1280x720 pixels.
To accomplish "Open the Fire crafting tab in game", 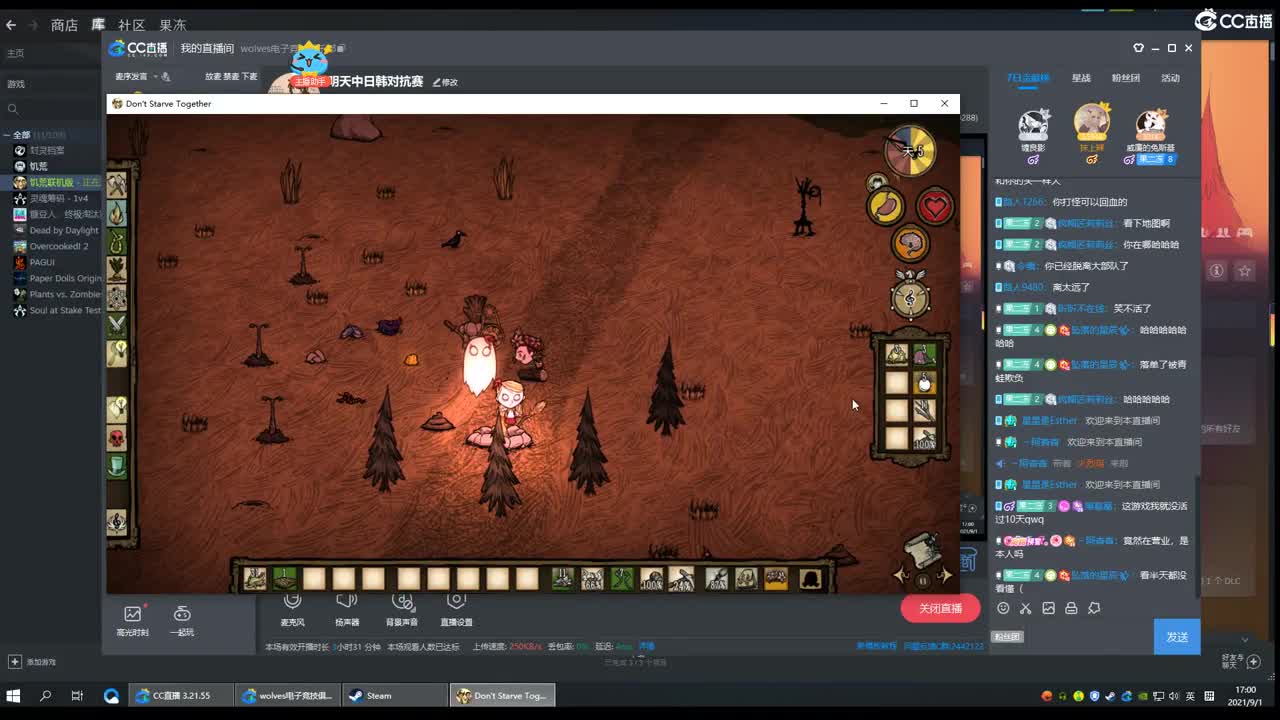I will tap(117, 214).
